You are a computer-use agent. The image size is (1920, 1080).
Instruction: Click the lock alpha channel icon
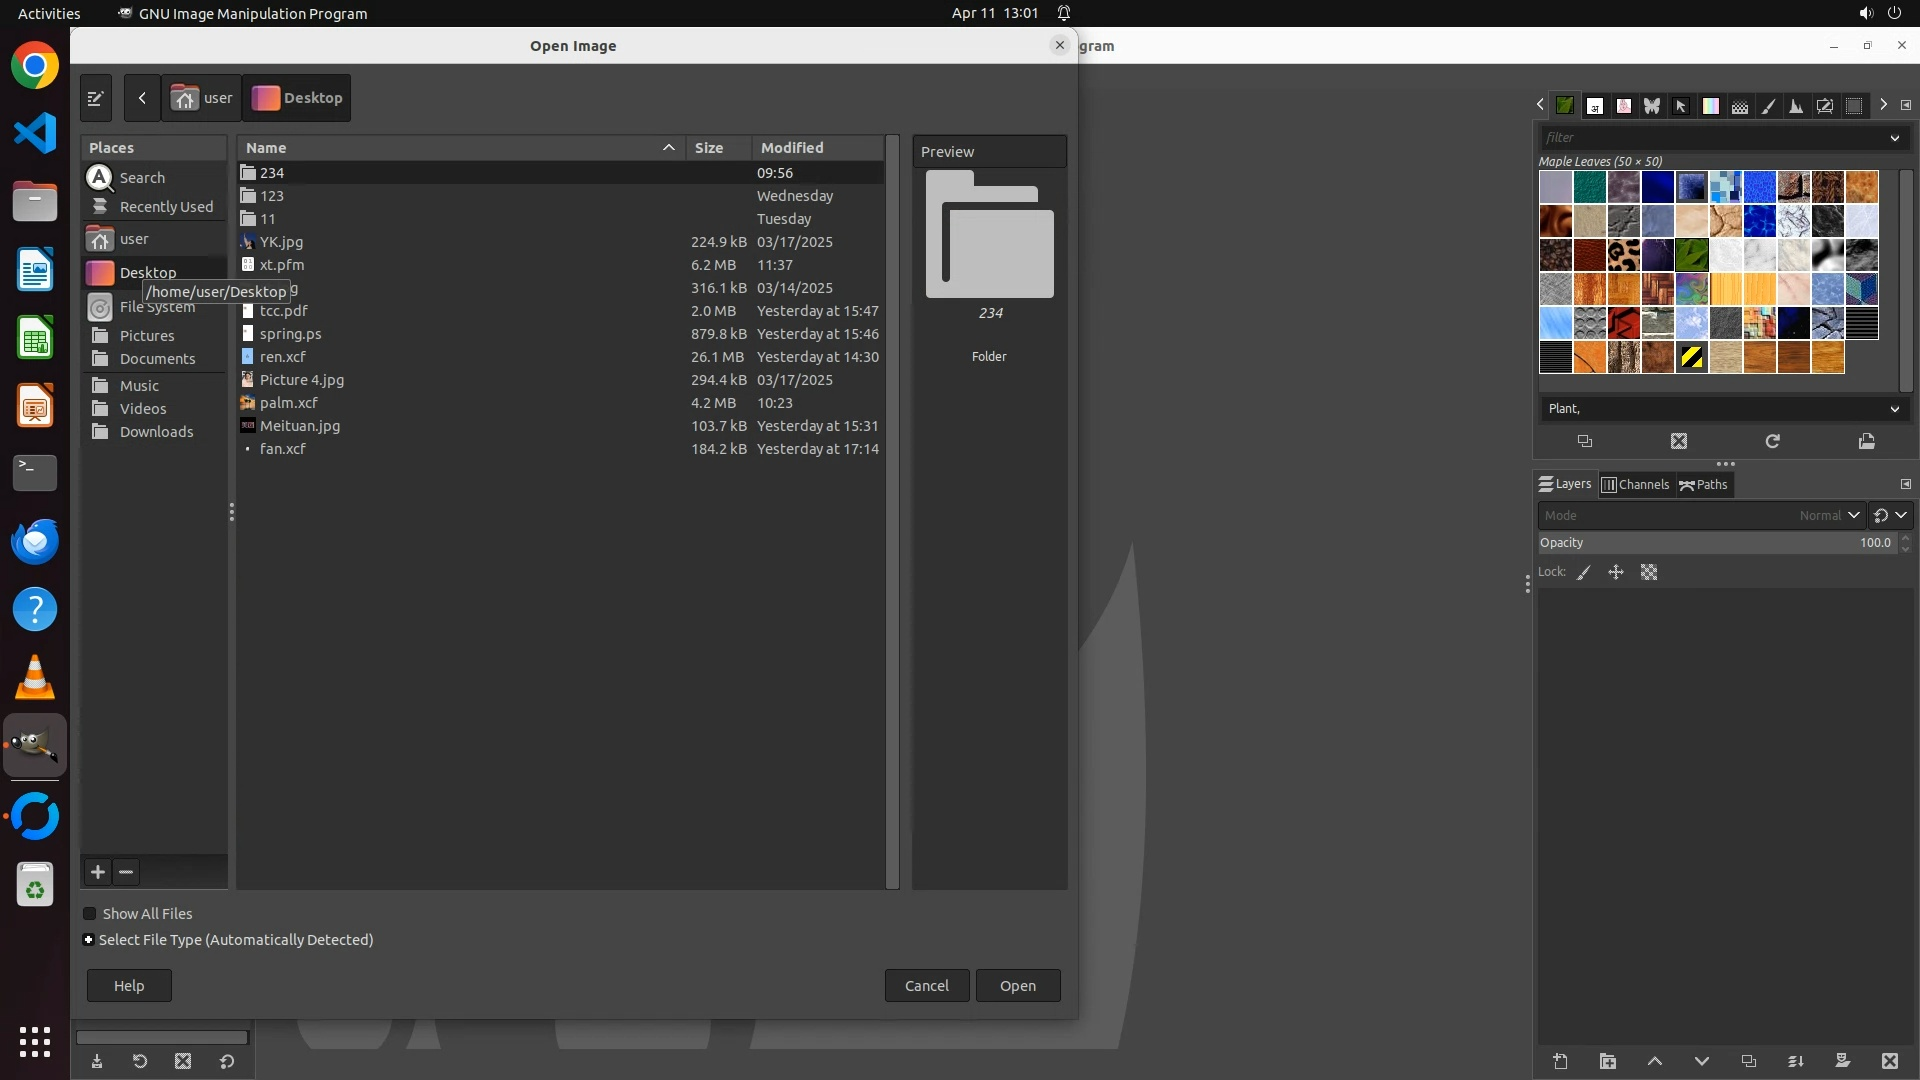pos(1649,573)
